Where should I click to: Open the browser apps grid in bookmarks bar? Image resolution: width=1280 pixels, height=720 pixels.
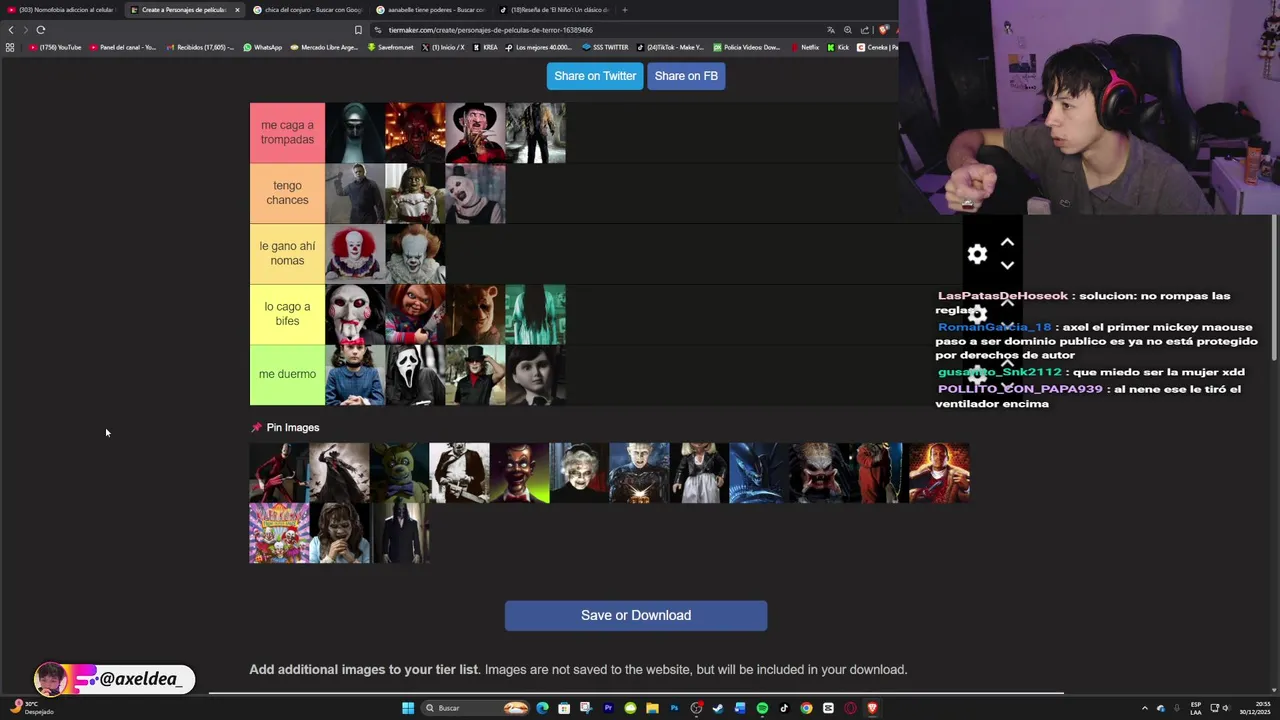pyautogui.click(x=10, y=47)
